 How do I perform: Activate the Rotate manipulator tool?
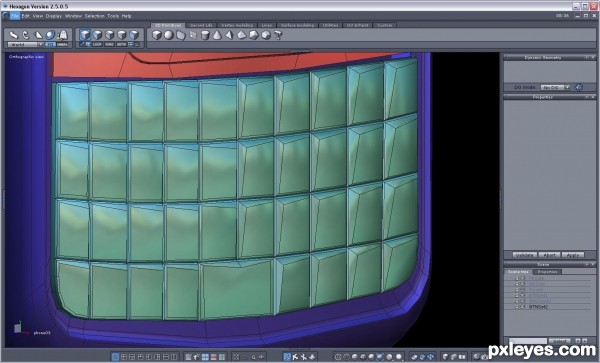pyautogui.click(x=26, y=35)
